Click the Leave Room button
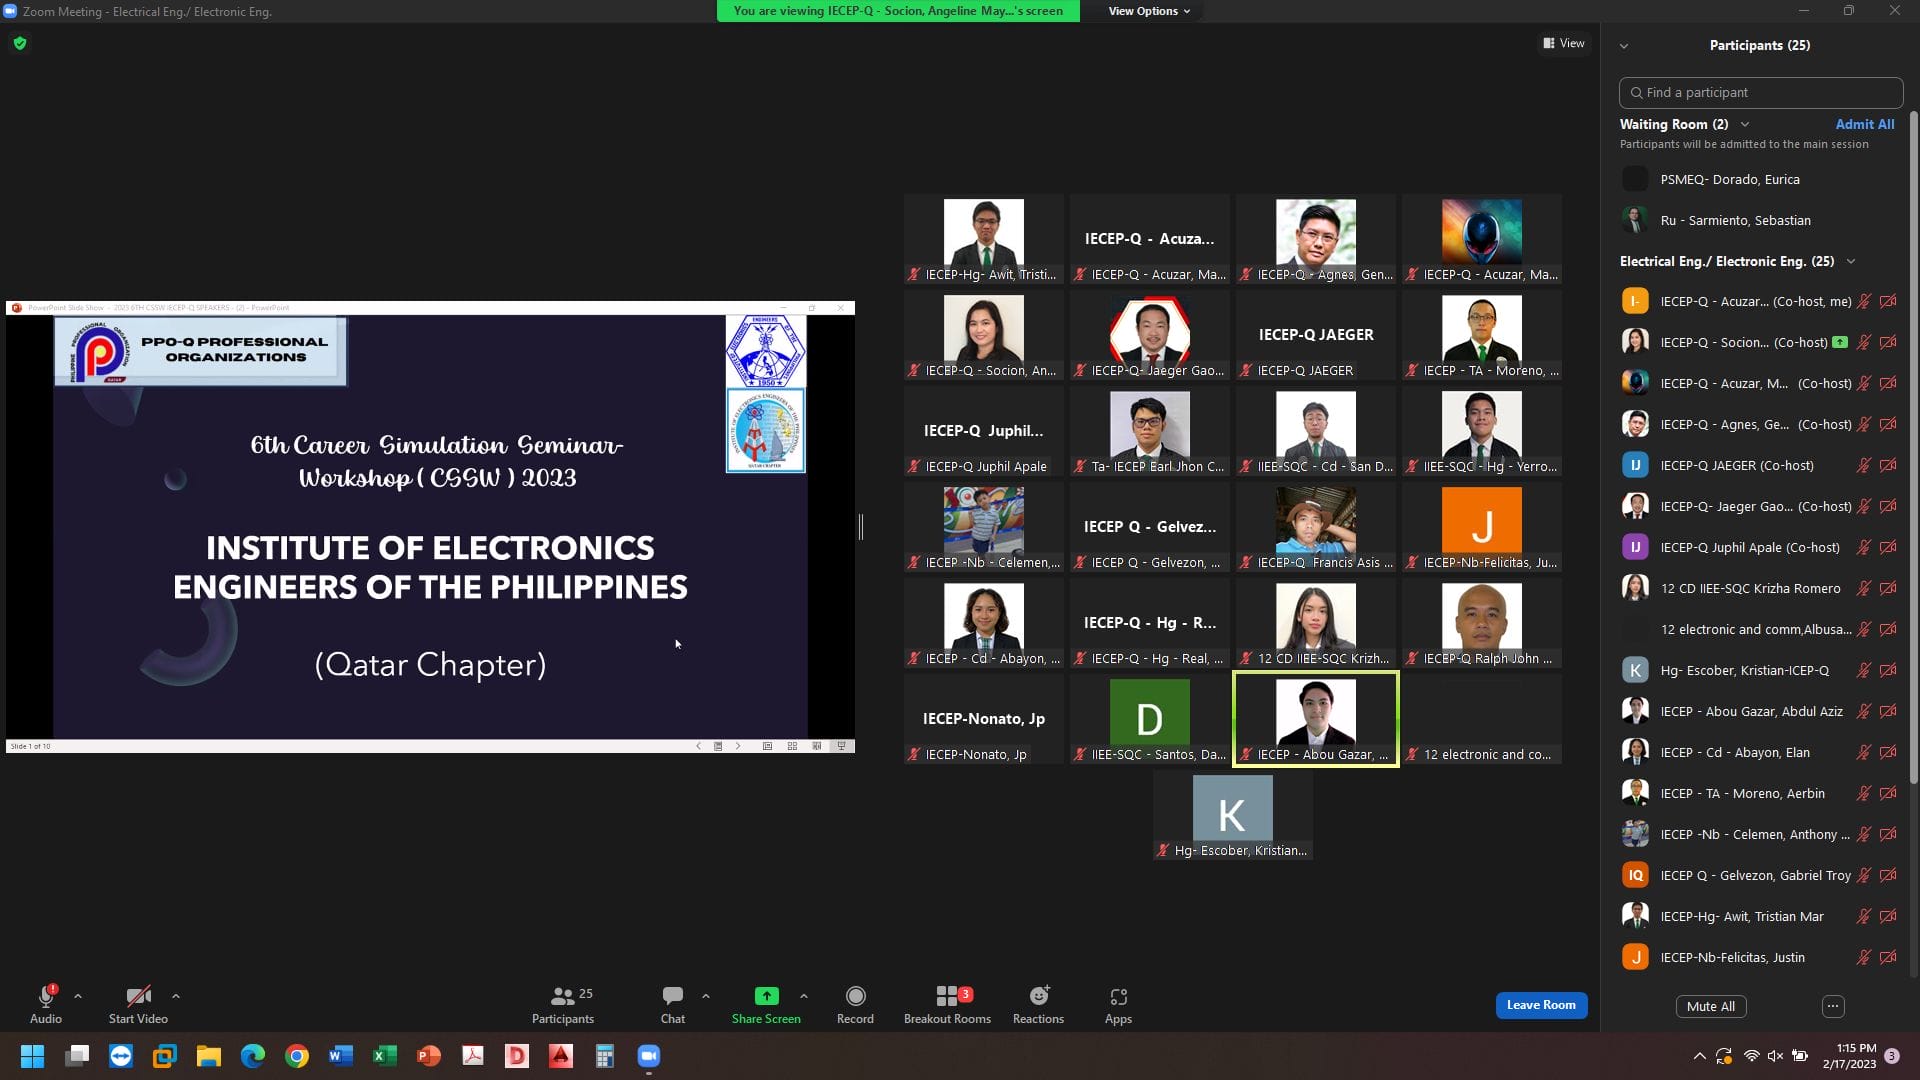1920x1080 pixels. (1541, 1005)
